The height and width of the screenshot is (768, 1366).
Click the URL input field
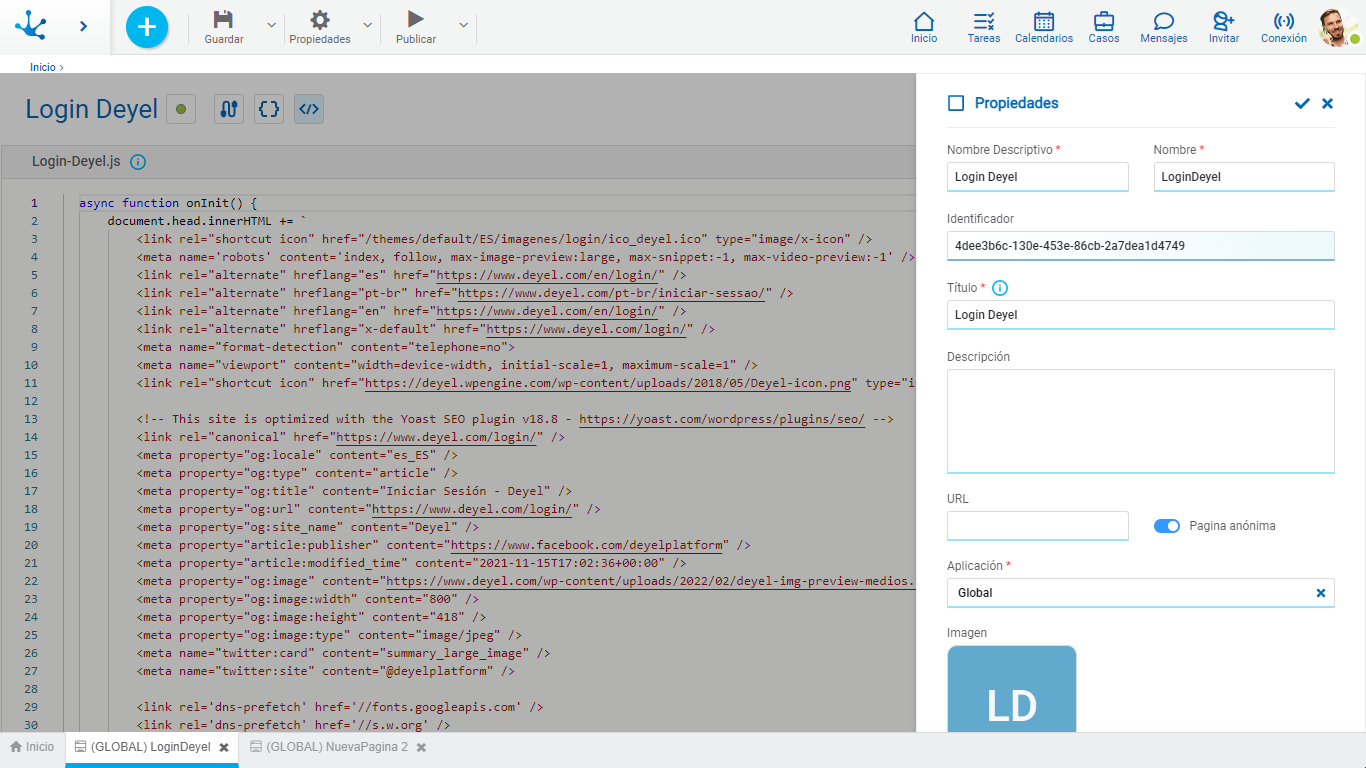click(1038, 526)
